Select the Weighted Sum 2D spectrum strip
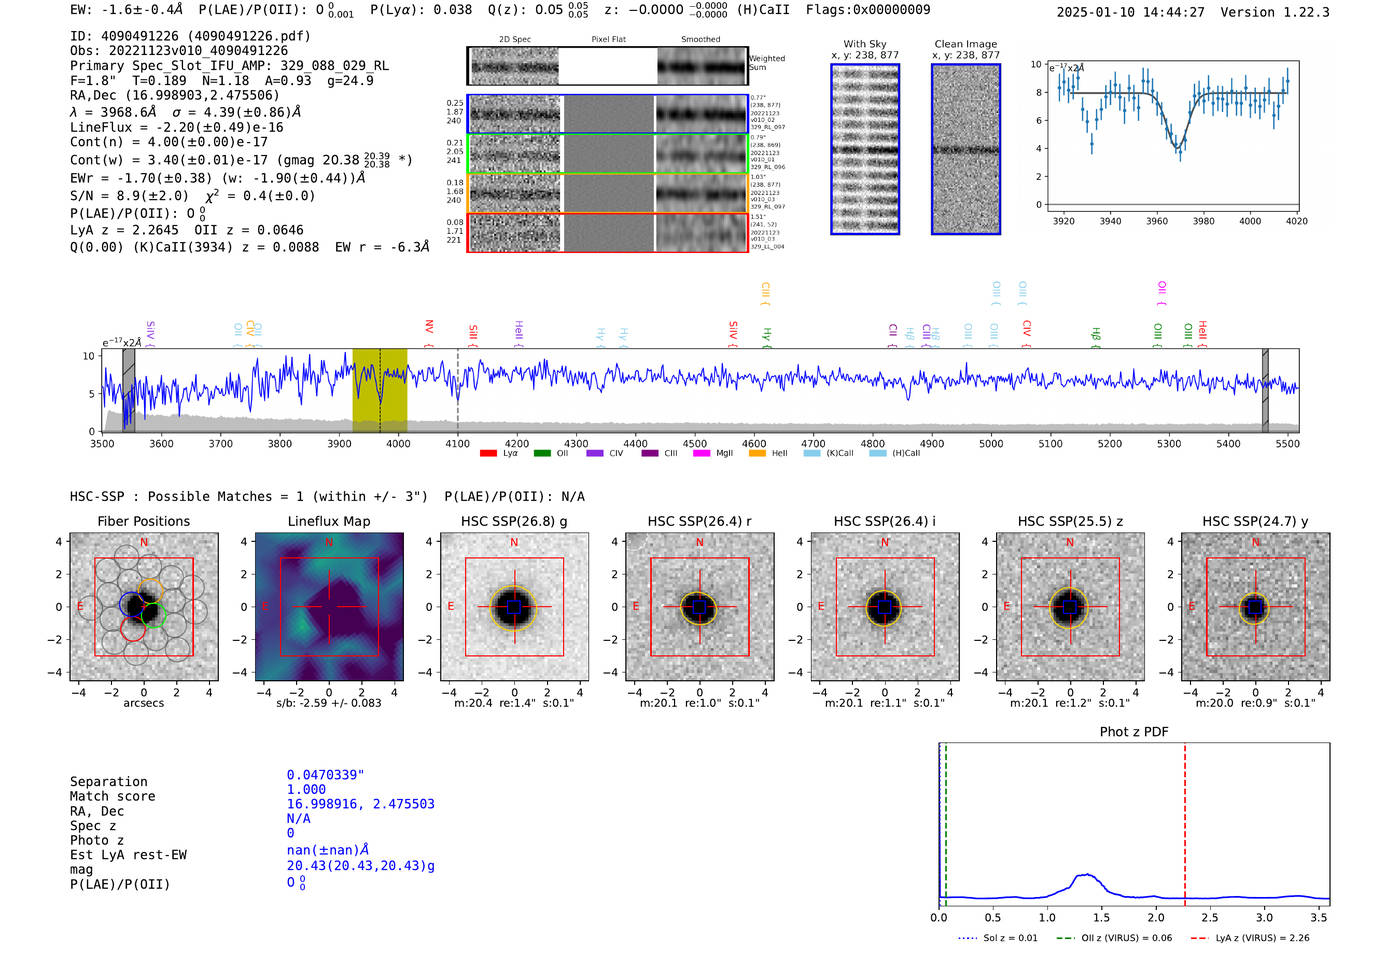 click(x=607, y=66)
